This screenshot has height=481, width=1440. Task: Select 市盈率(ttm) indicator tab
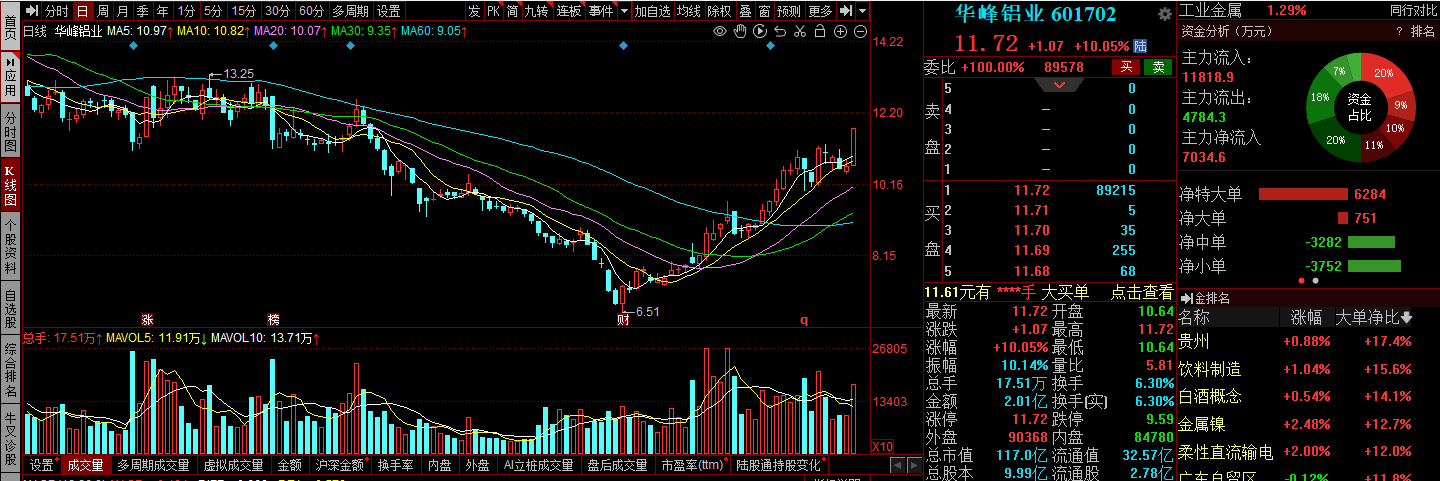pyautogui.click(x=692, y=465)
